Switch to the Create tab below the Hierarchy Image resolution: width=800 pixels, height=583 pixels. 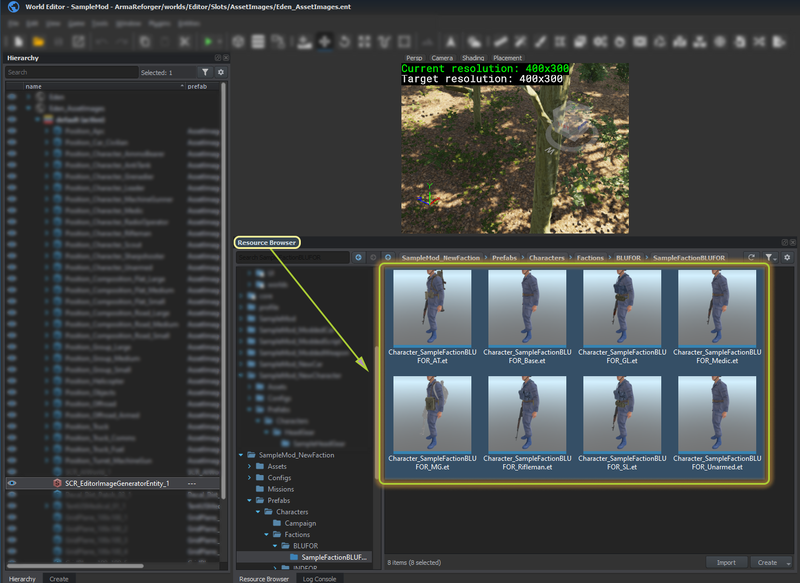(59, 579)
